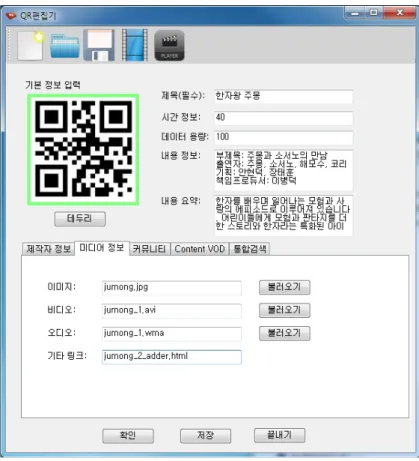
Task: Switch to the 통합검색 tab
Action: [x=250, y=249]
